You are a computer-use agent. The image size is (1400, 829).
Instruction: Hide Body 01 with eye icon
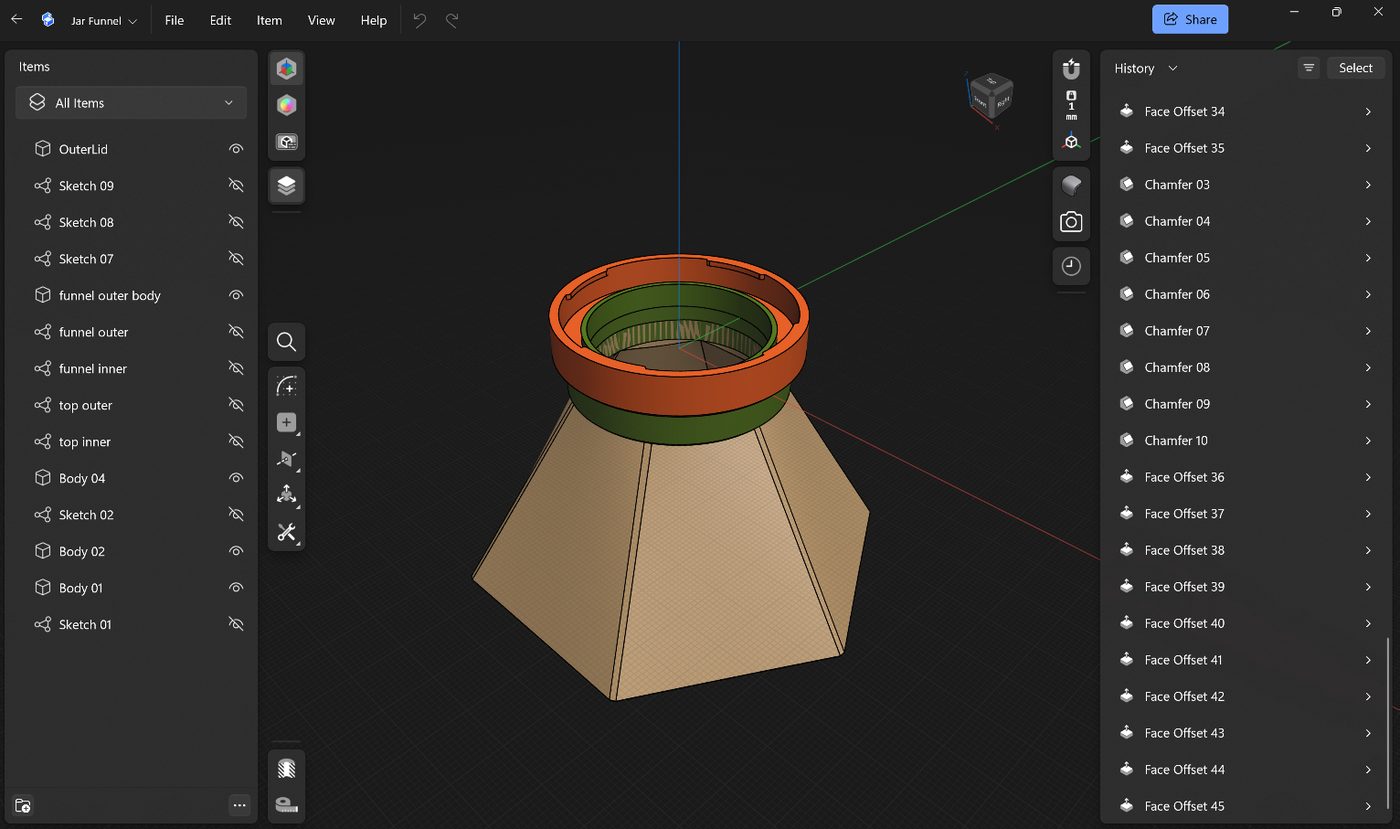coord(236,588)
